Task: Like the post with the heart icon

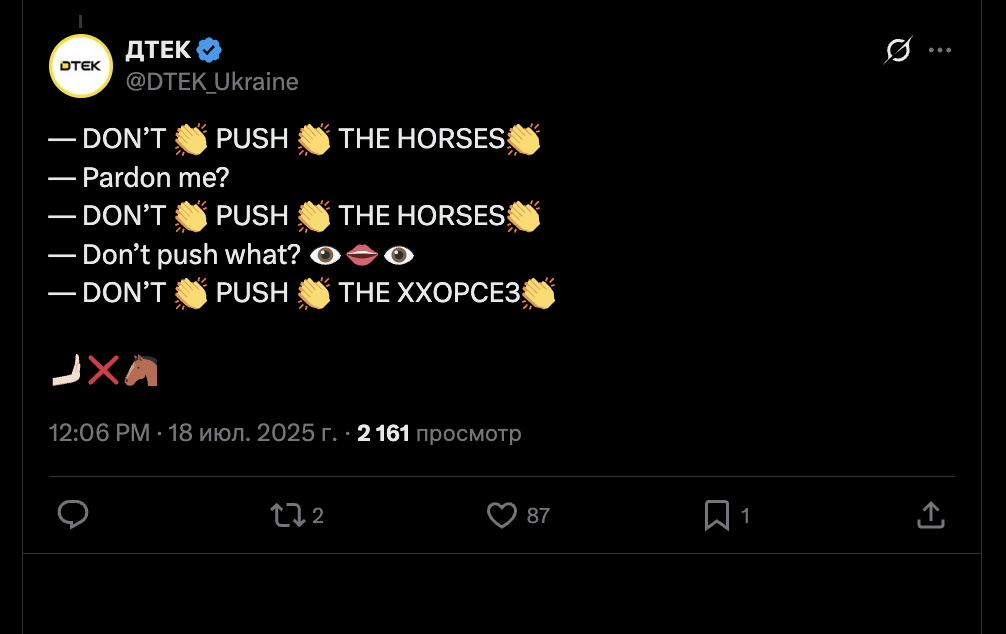Action: coord(501,515)
